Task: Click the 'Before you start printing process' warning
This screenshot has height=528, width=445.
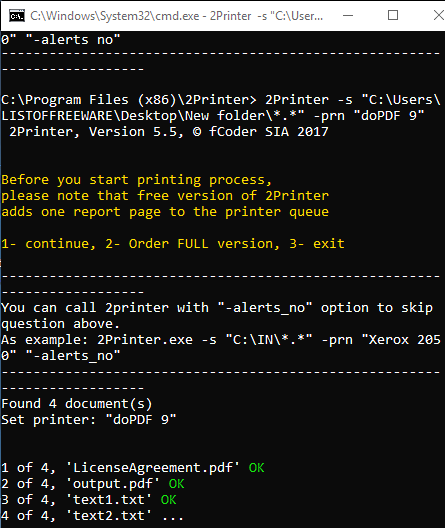Action: [x=136, y=180]
